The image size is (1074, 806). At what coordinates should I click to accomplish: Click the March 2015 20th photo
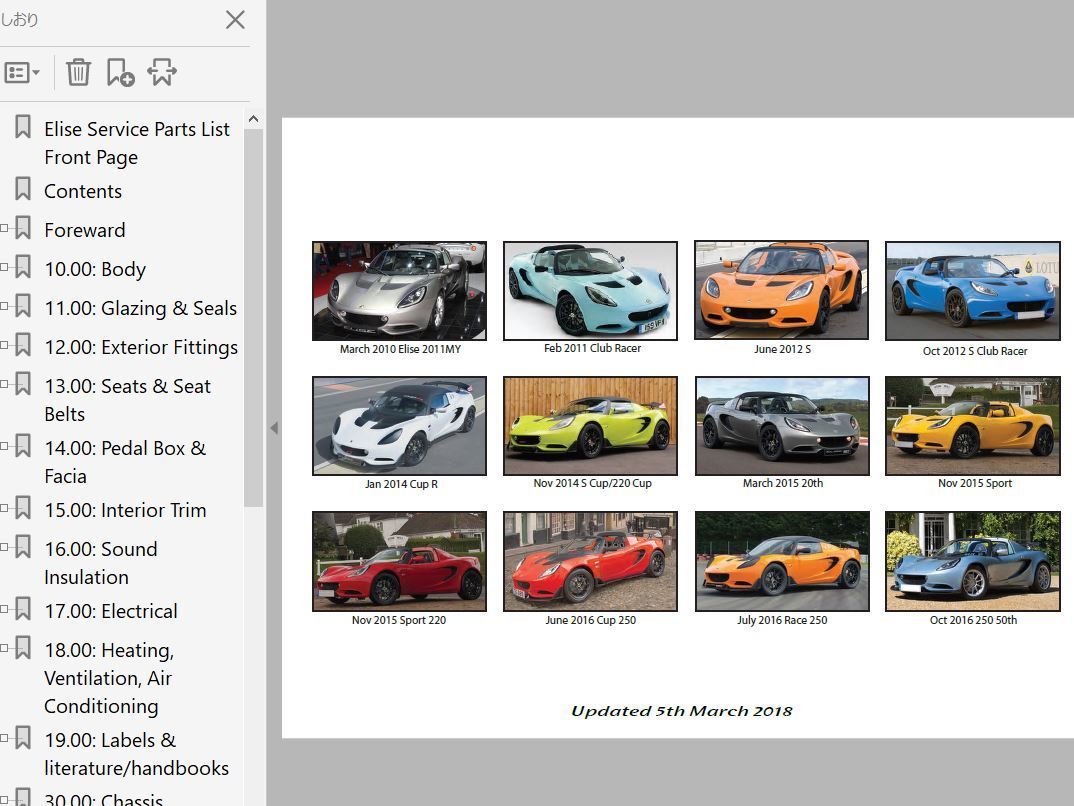coord(782,425)
